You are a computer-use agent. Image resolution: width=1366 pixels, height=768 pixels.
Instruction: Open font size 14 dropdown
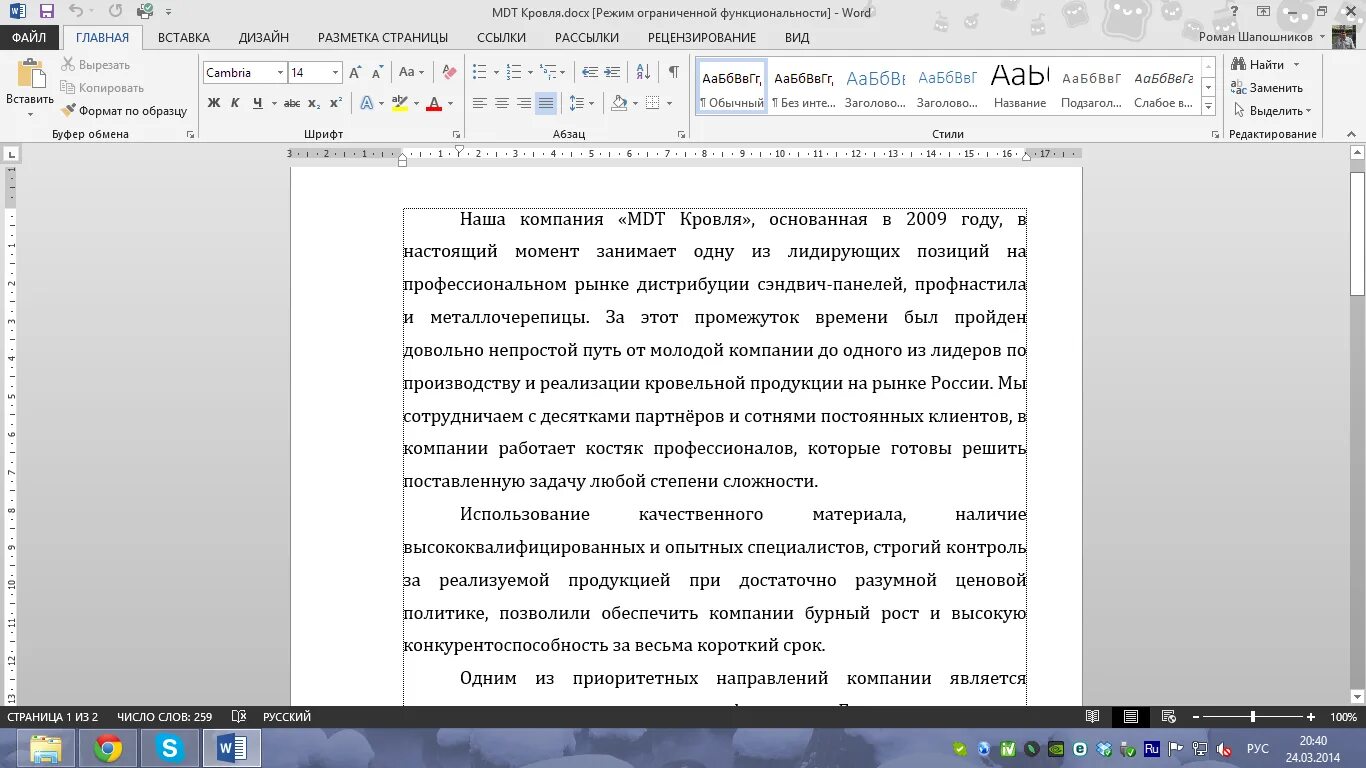pyautogui.click(x=335, y=73)
